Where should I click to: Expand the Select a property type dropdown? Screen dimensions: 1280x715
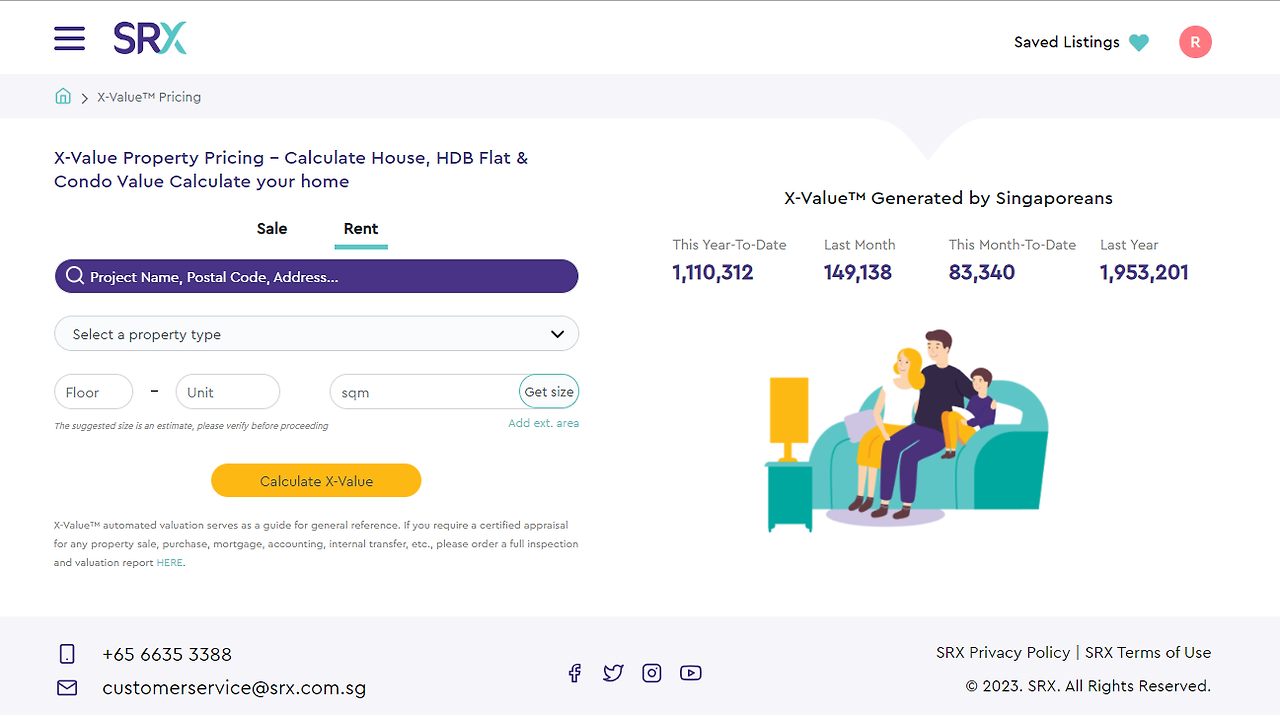[x=316, y=334]
